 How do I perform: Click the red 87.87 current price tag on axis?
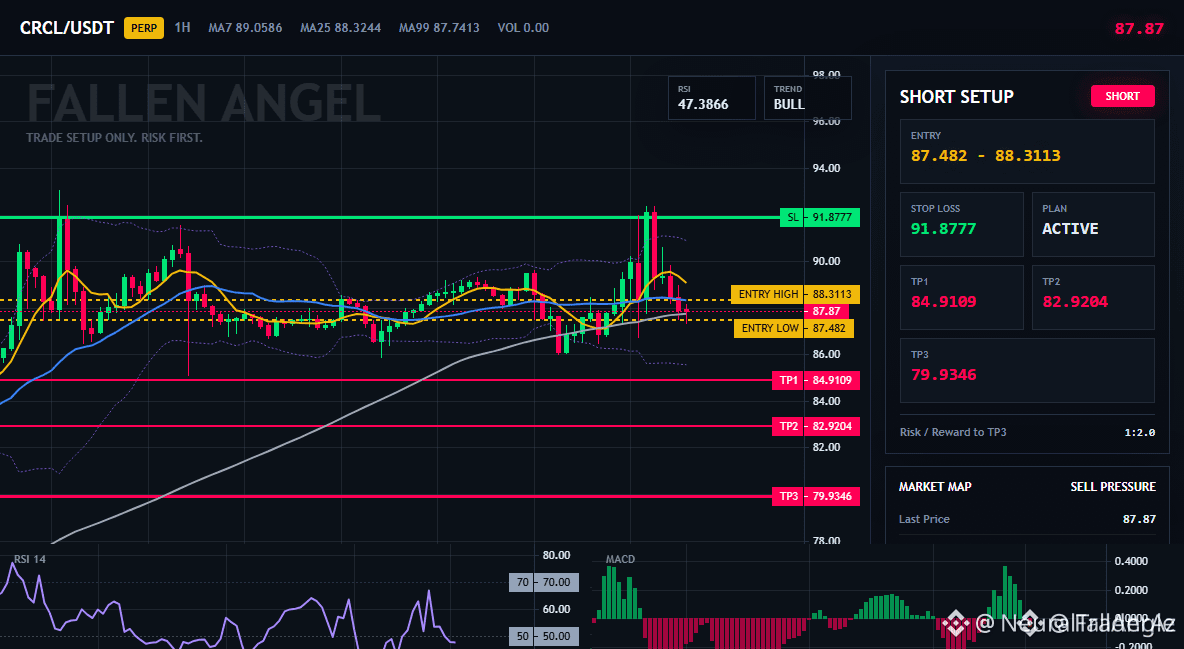click(x=826, y=311)
